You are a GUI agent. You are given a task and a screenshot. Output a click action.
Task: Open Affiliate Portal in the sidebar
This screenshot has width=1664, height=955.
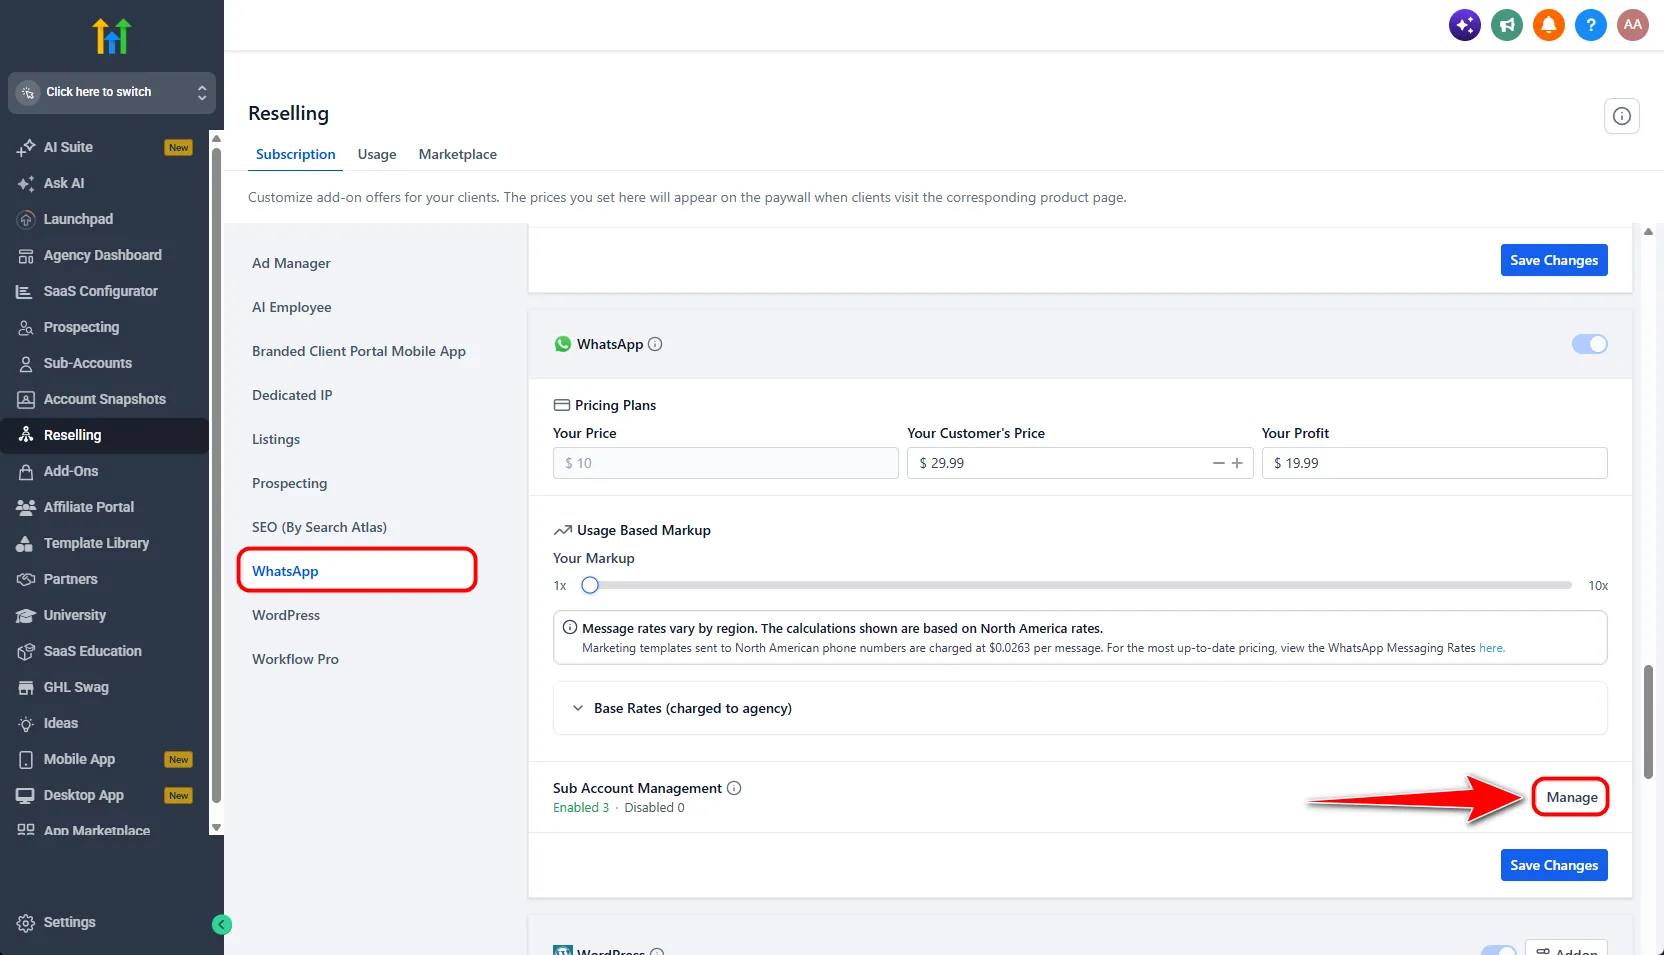coord(104,507)
